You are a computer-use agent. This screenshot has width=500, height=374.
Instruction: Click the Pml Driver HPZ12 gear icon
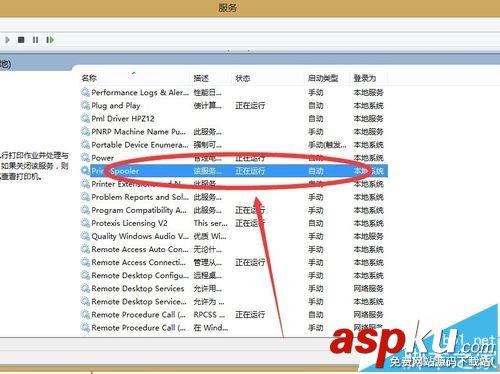click(85, 118)
